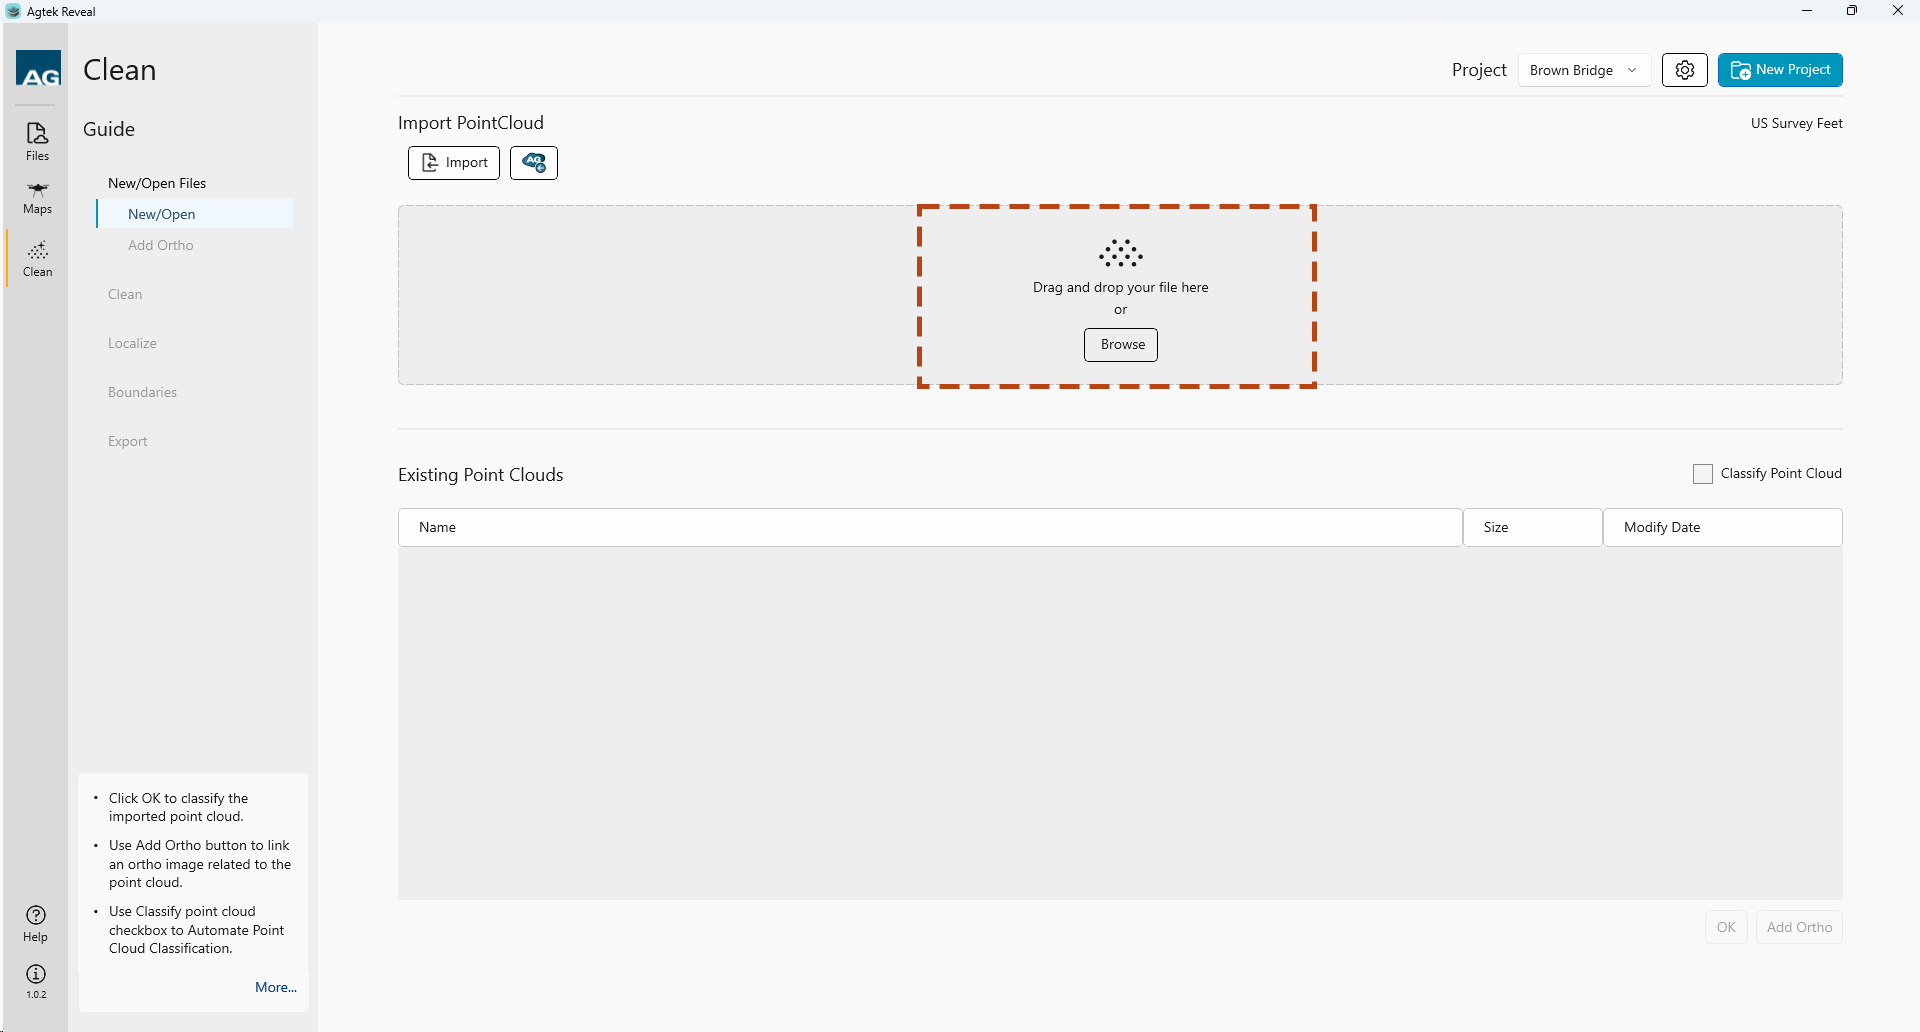The height and width of the screenshot is (1032, 1920).
Task: Select New/Open in the guide
Action: coord(162,214)
